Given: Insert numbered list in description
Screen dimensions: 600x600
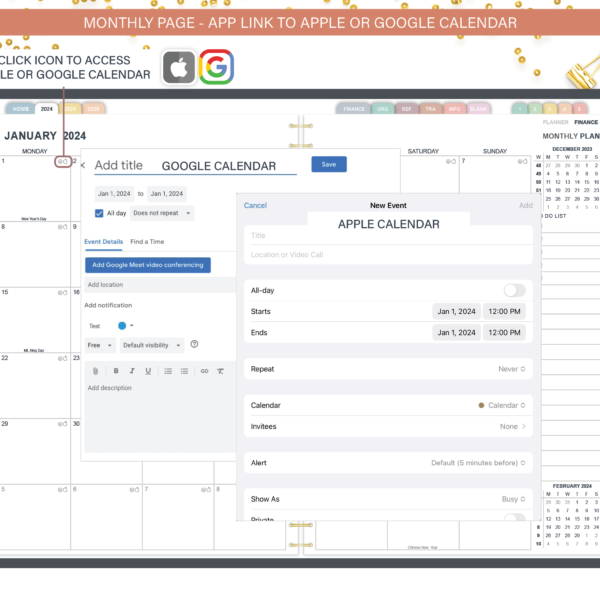Looking at the screenshot, I should (x=168, y=371).
